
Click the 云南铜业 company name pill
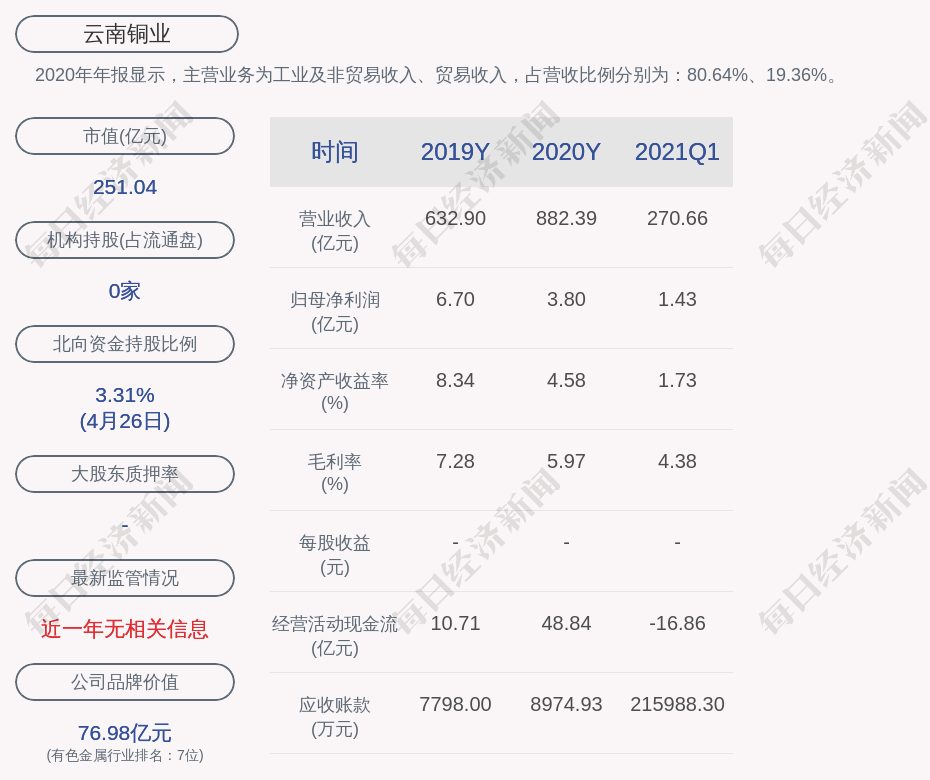tap(126, 34)
